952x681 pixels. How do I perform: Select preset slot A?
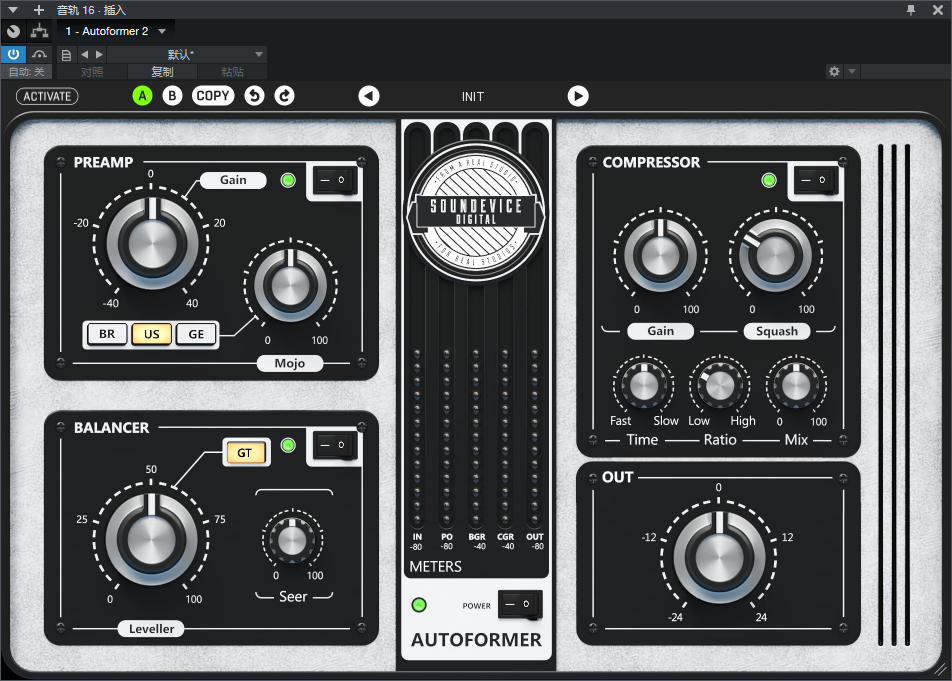tap(142, 96)
